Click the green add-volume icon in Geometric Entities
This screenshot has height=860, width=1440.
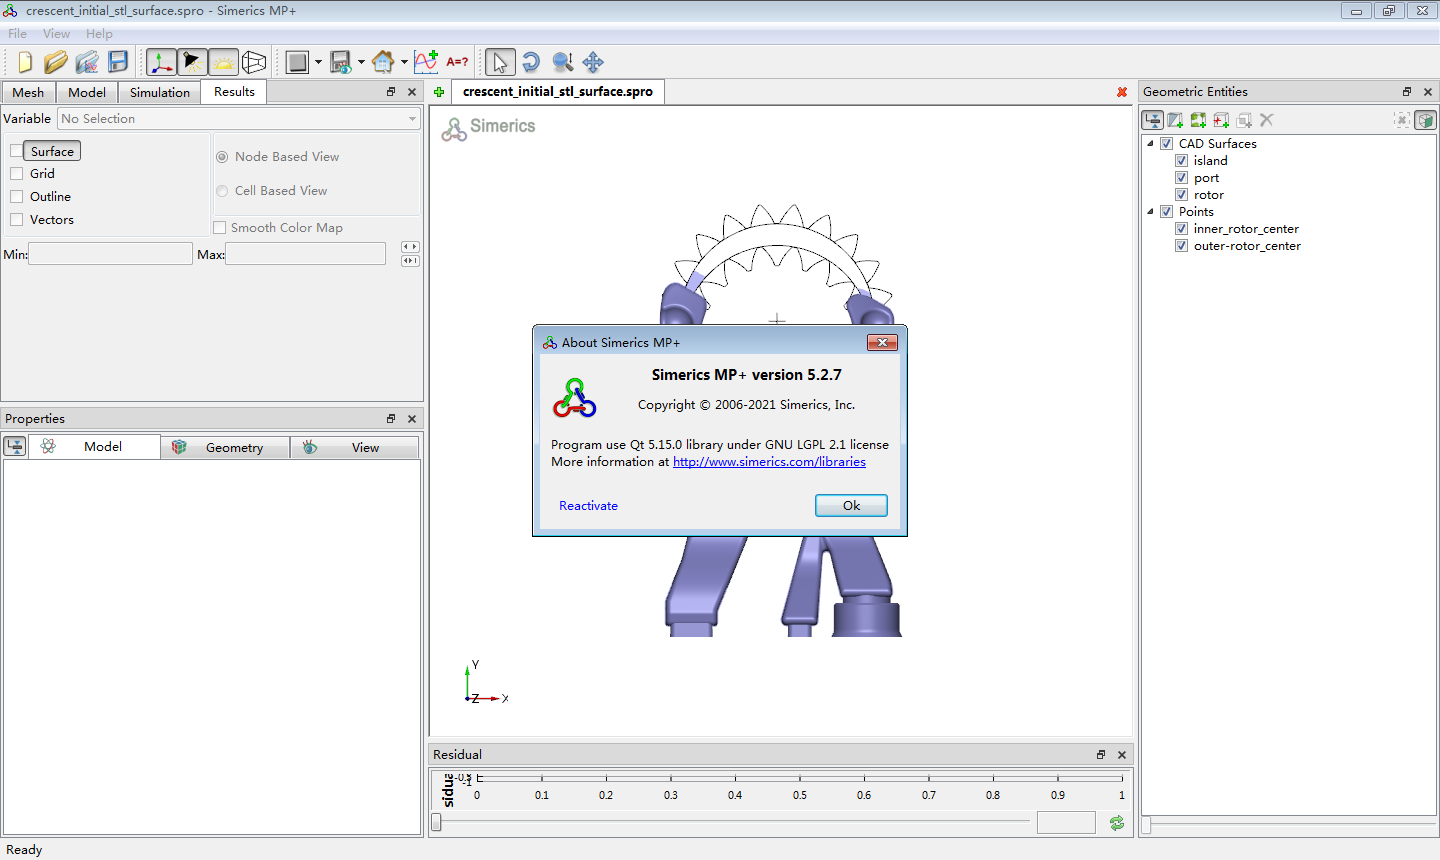click(x=1198, y=120)
